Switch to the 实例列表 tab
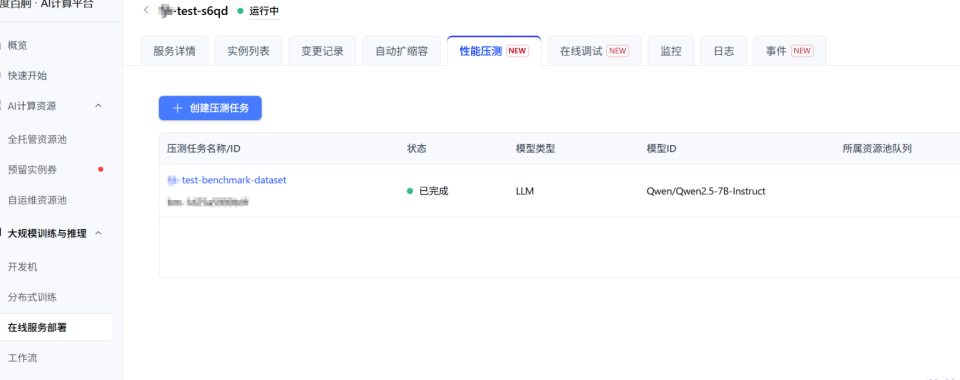 click(x=248, y=51)
